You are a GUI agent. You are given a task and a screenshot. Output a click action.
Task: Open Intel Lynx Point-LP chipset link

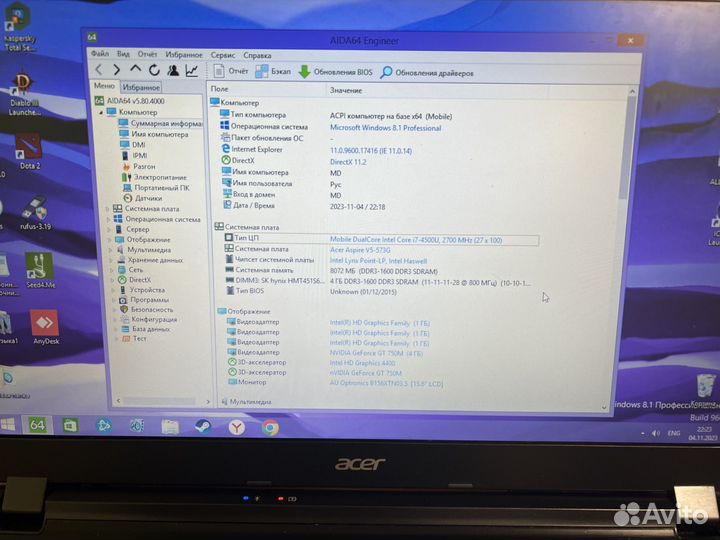pyautogui.click(x=378, y=260)
